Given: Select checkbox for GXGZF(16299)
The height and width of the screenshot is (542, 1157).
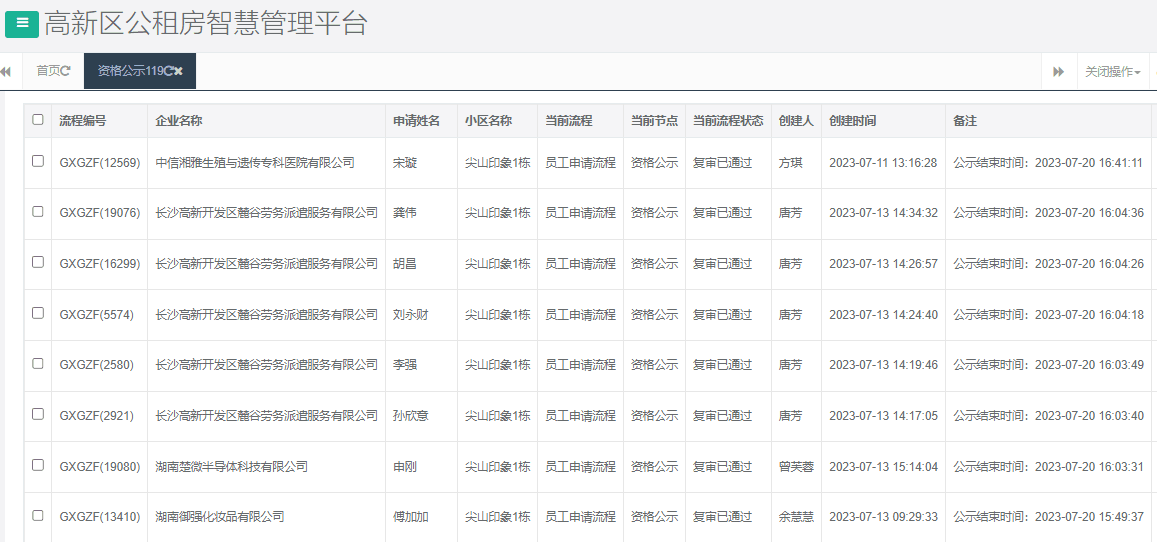Looking at the screenshot, I should [38, 263].
